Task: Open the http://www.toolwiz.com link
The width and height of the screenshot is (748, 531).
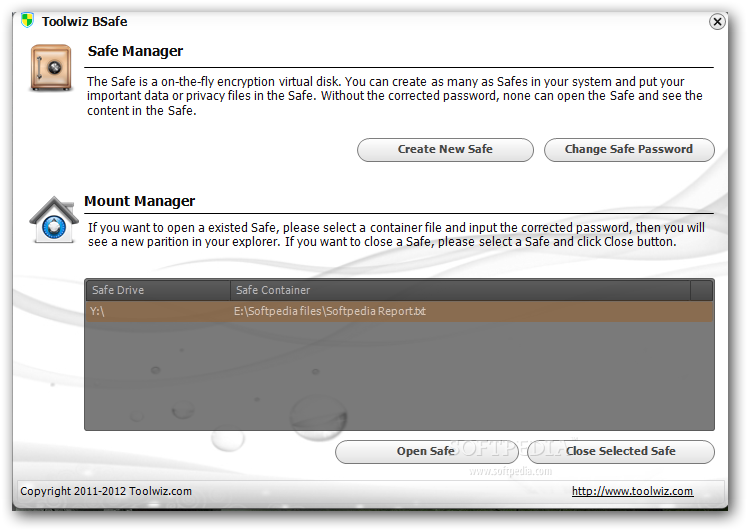Action: coord(632,491)
